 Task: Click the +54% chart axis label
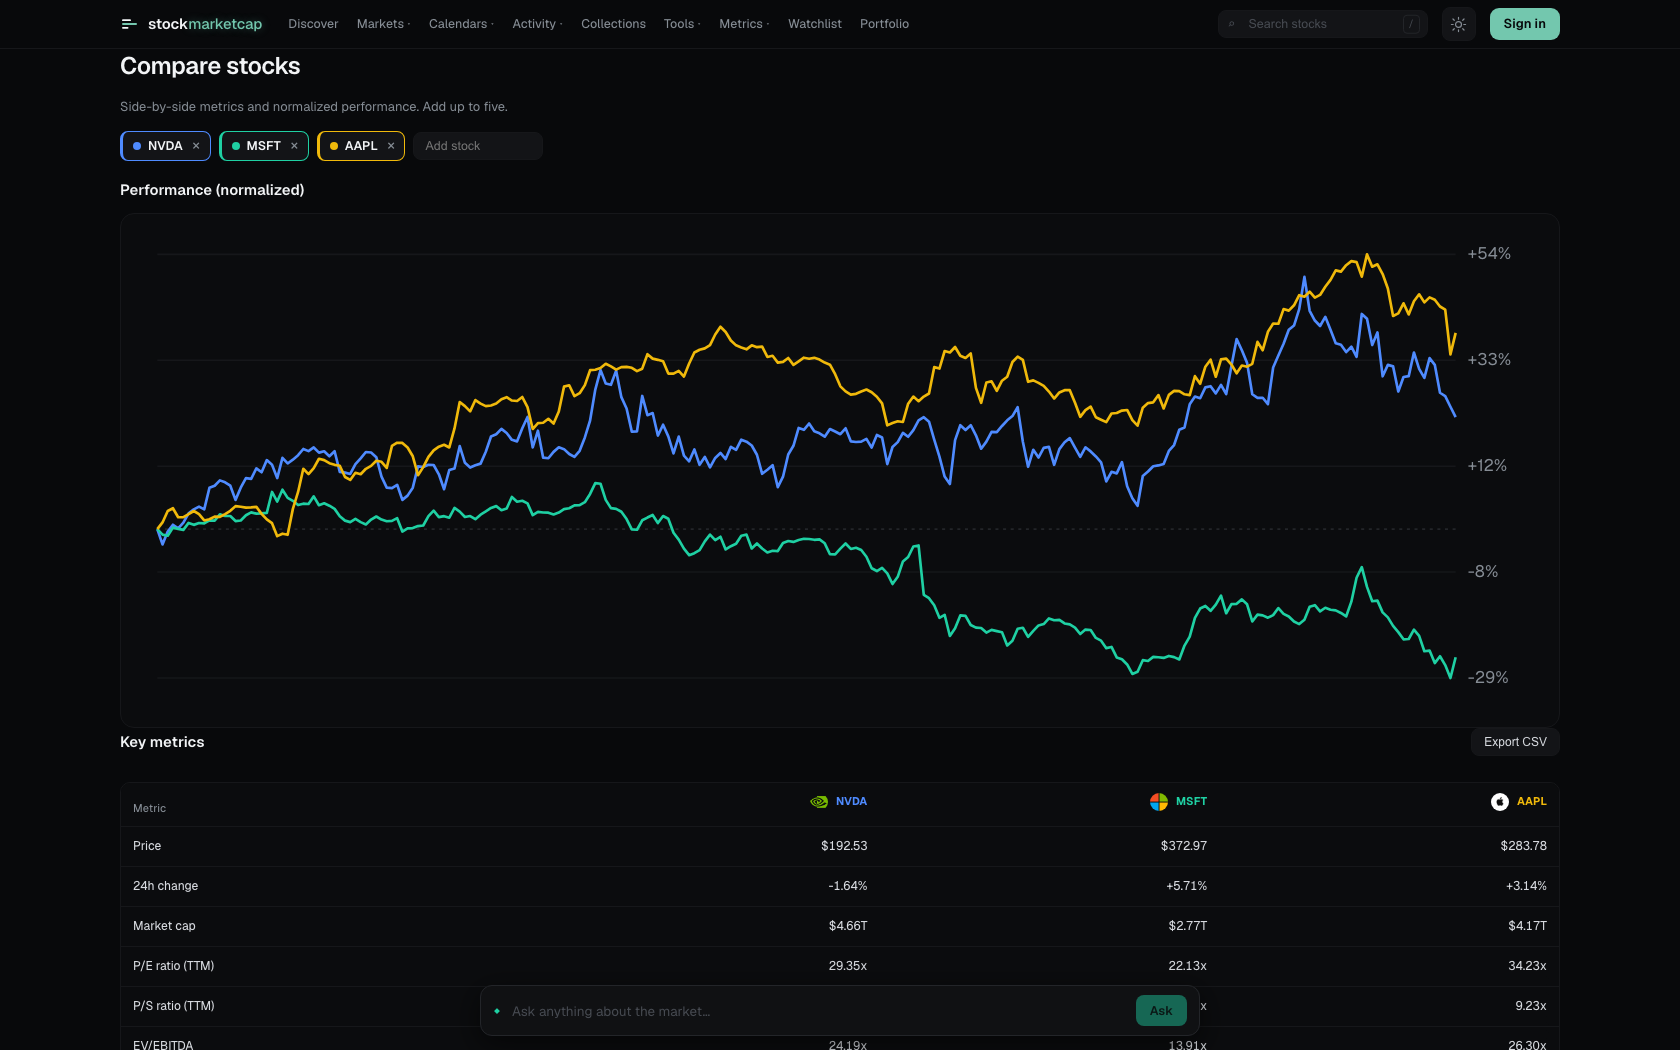coord(1489,254)
